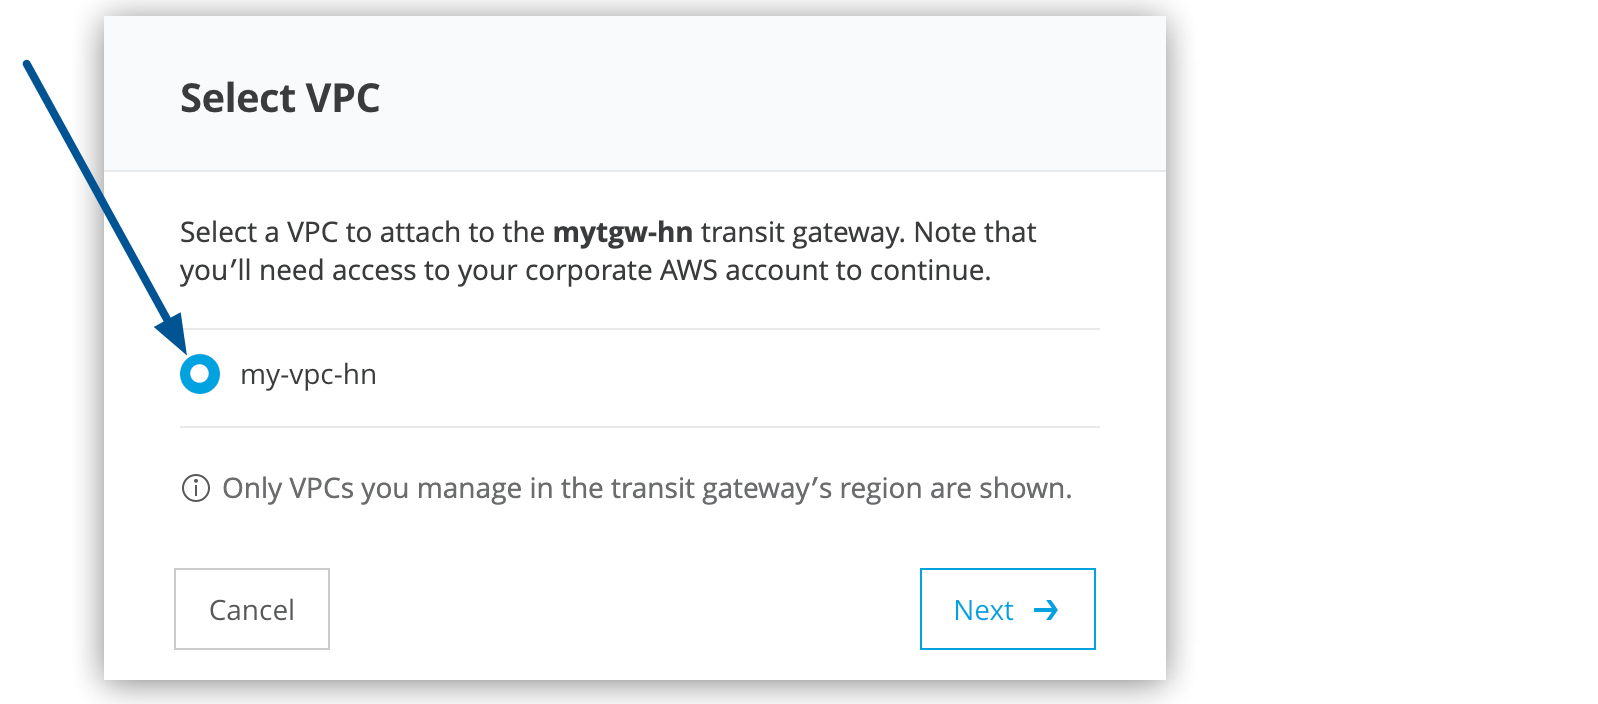This screenshot has height=704, width=1598.
Task: Click the top end of the blue arrow
Action: click(28, 65)
